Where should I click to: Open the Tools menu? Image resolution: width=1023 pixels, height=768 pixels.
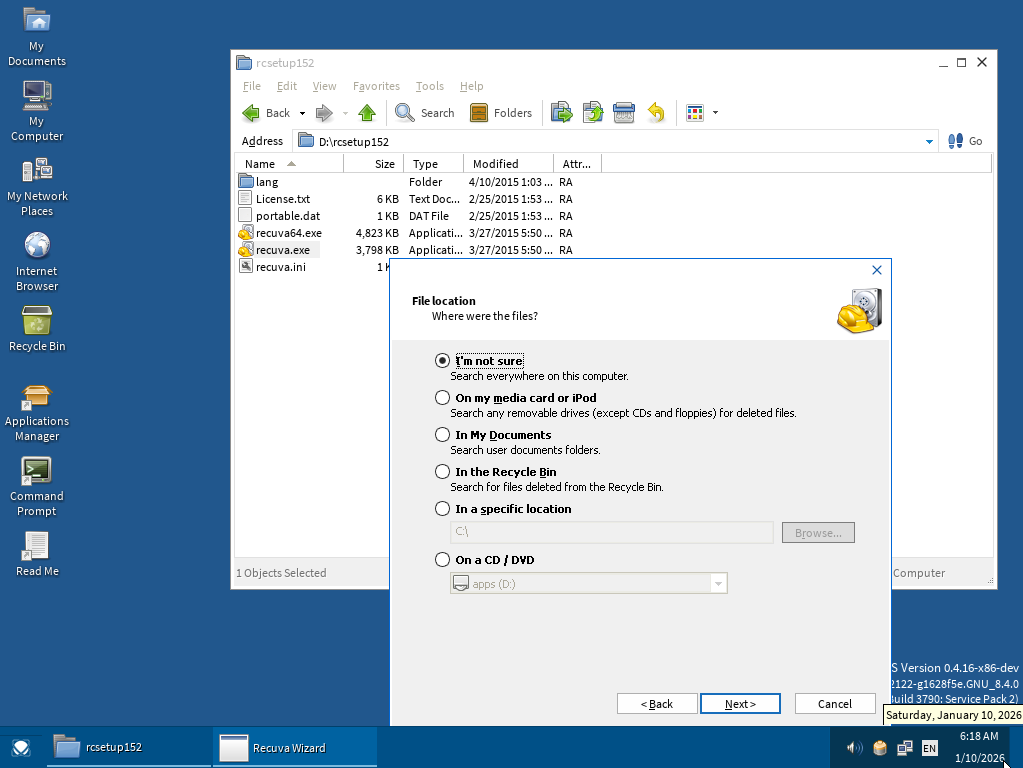click(429, 86)
